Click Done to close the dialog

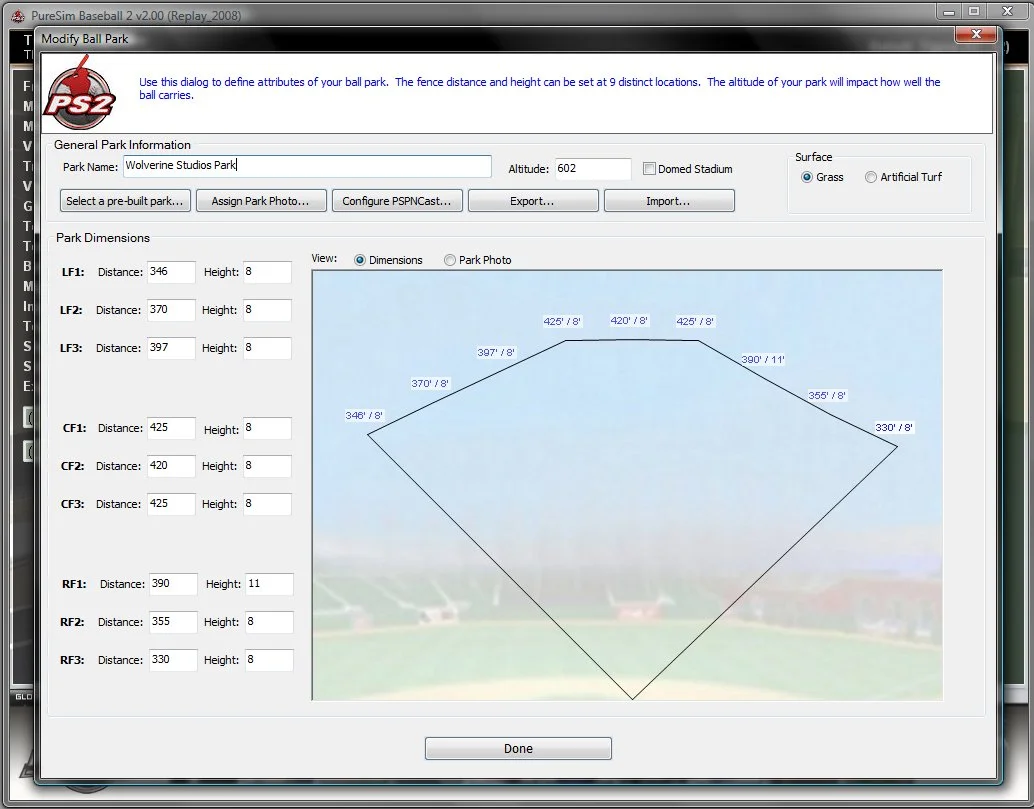tap(518, 747)
